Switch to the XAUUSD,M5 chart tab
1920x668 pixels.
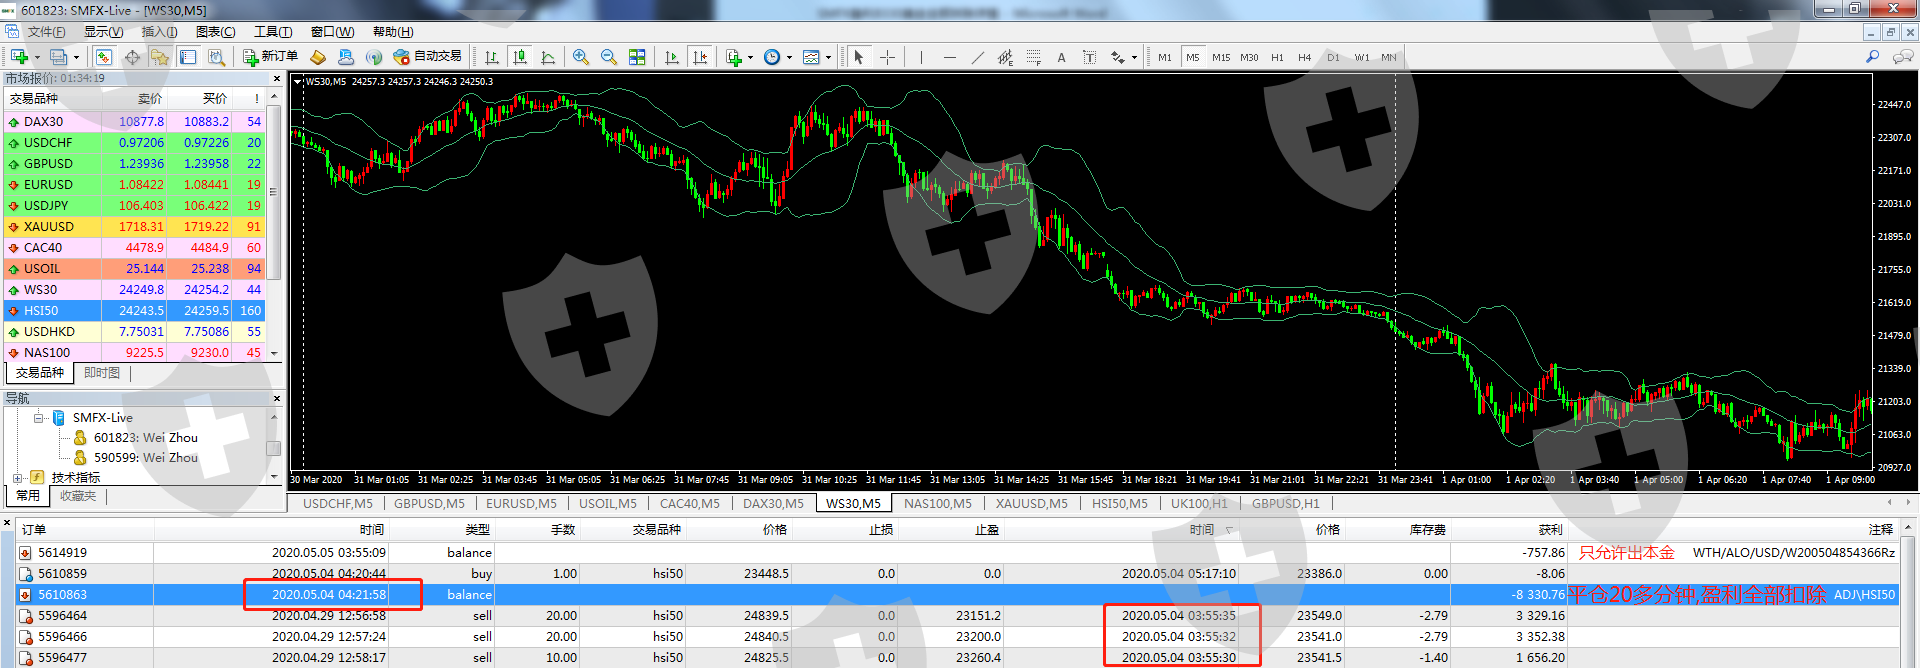click(1031, 503)
